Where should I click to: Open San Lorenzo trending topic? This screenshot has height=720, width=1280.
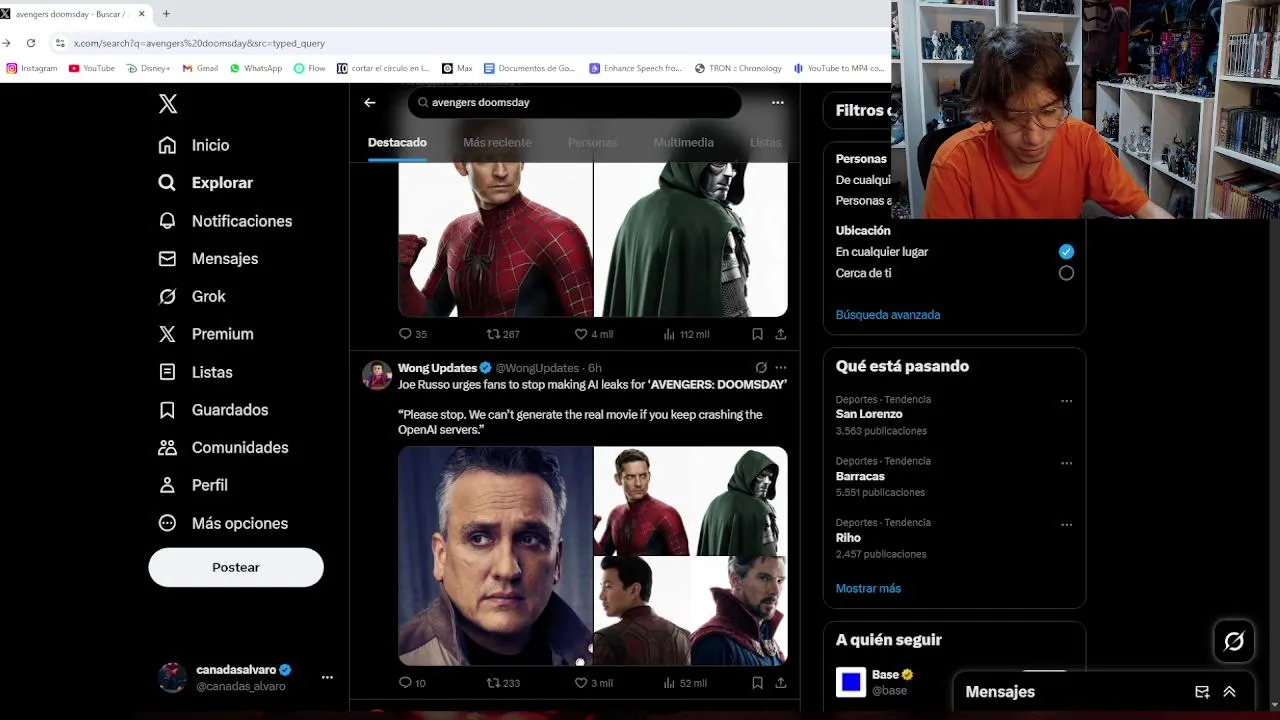[869, 414]
